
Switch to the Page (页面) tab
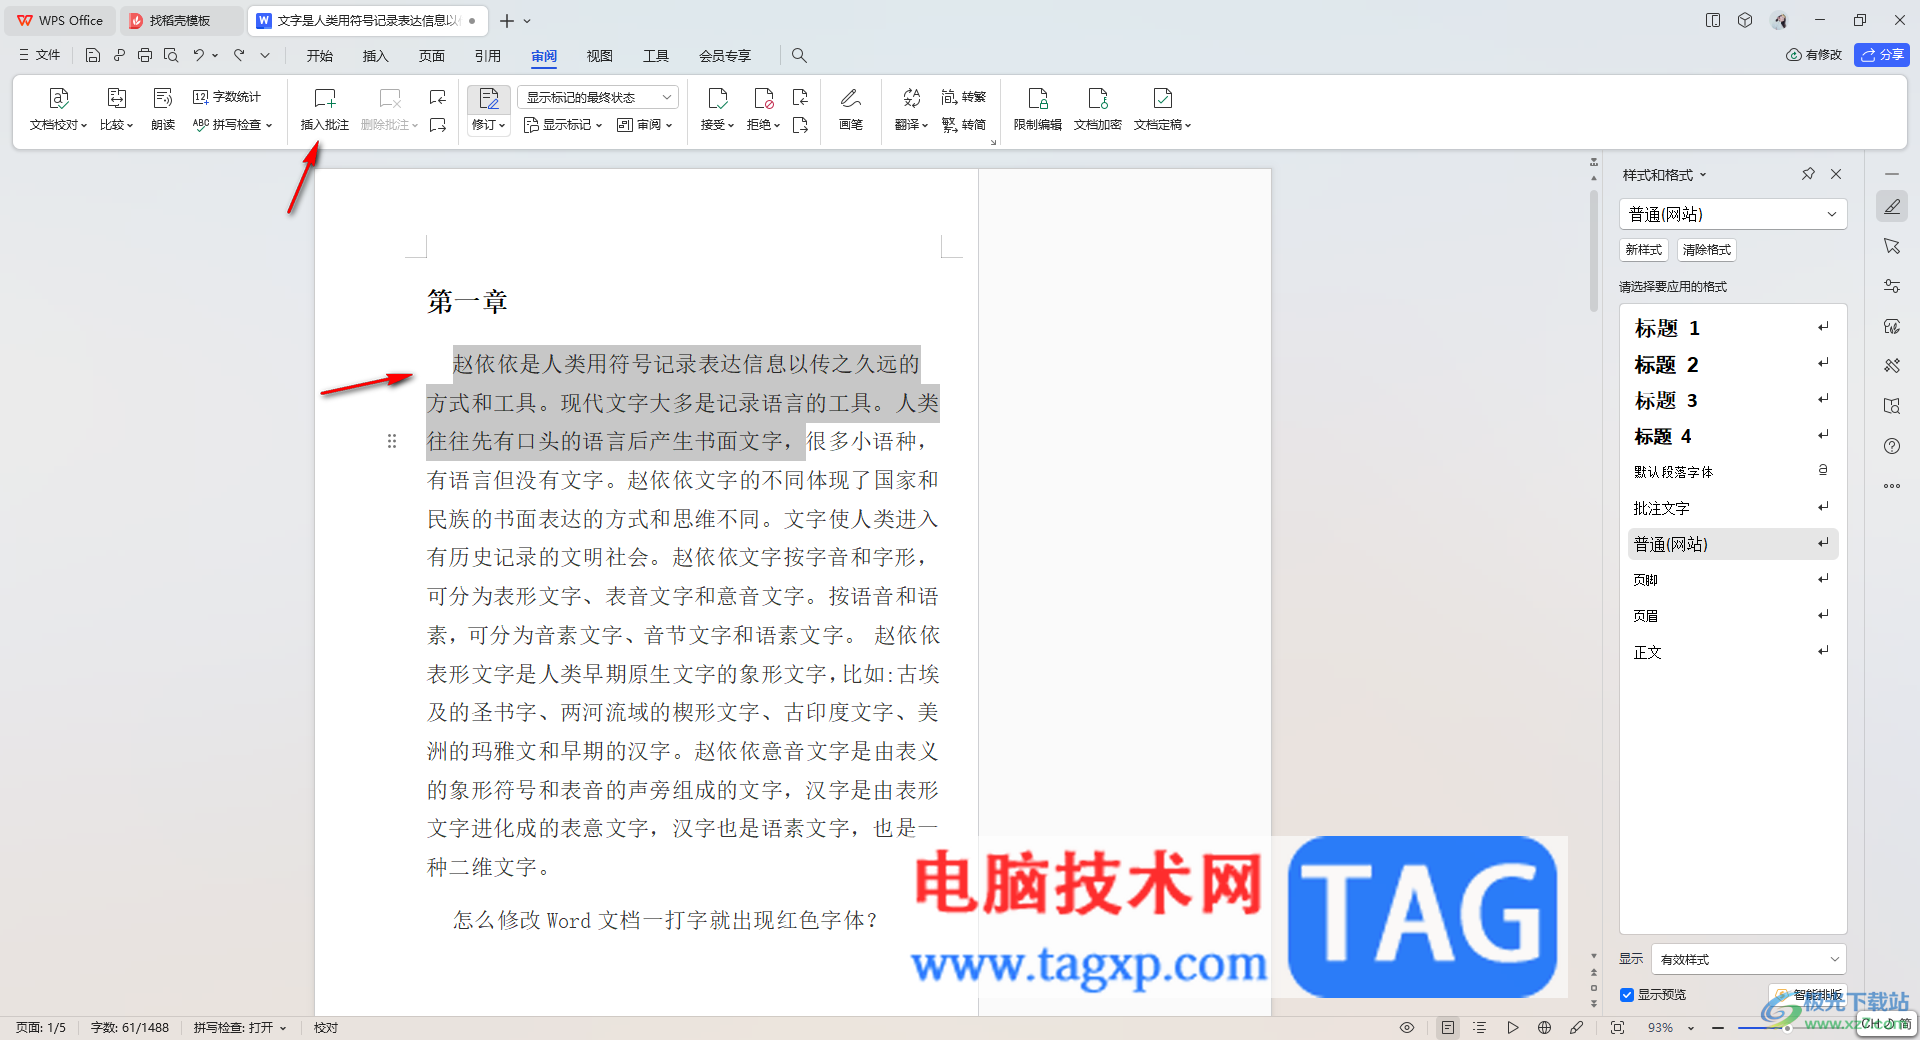[431, 56]
